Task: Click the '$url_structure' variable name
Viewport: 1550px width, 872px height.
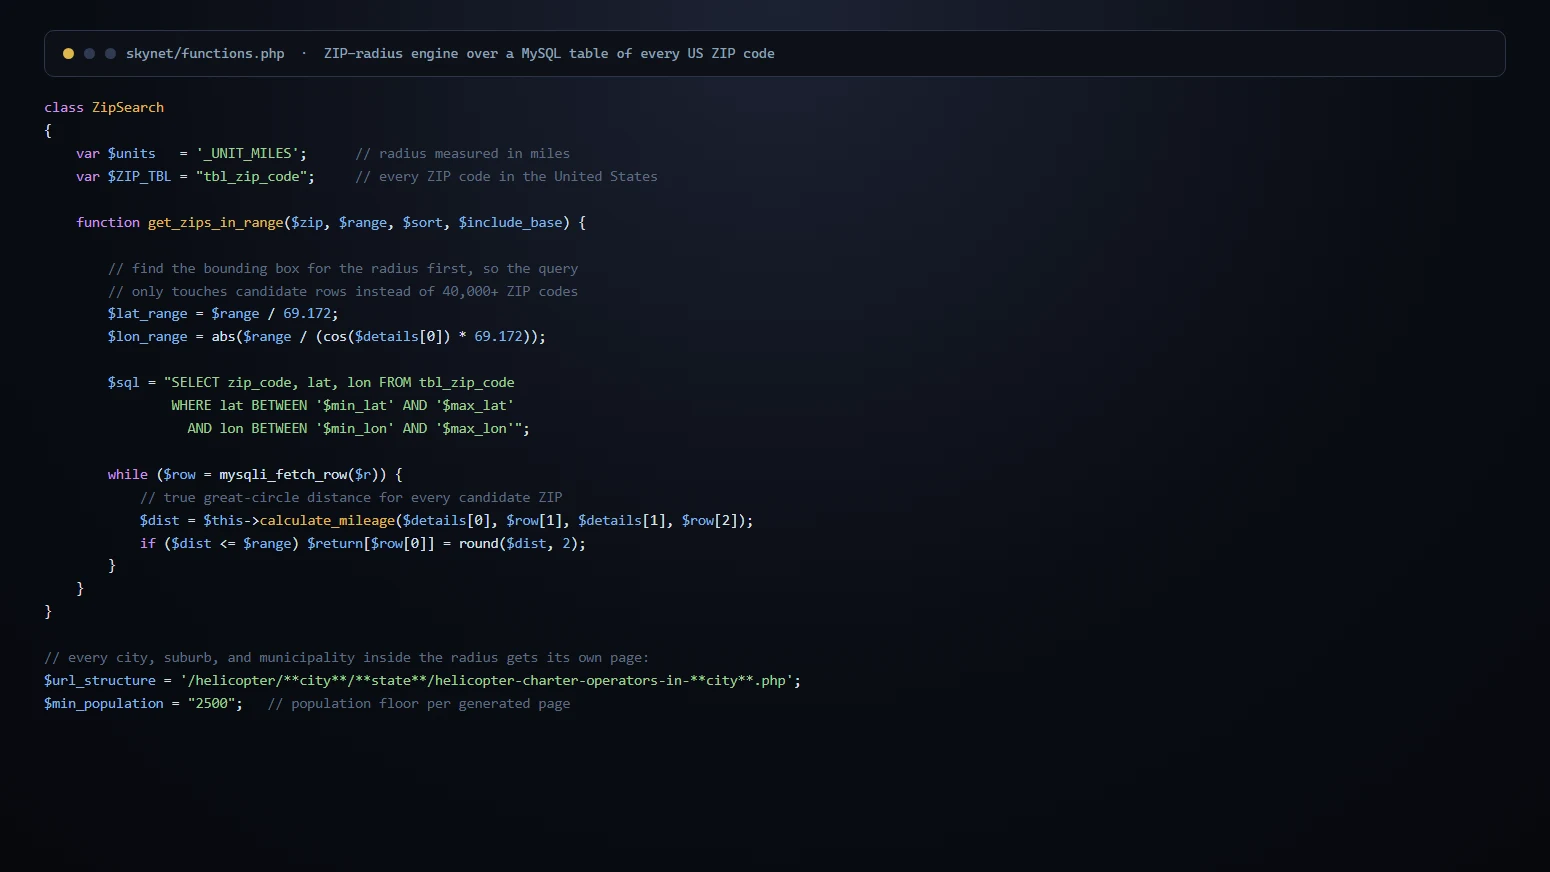Action: (x=100, y=680)
